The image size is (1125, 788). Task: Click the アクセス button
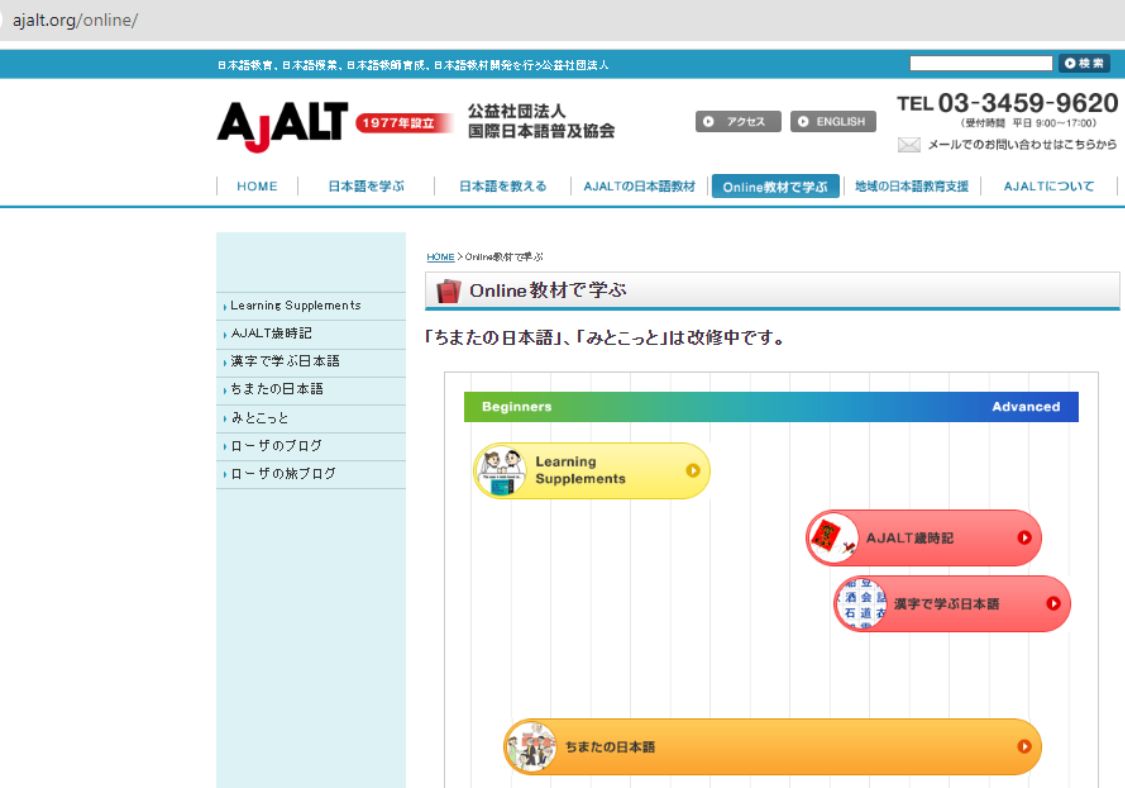(738, 121)
